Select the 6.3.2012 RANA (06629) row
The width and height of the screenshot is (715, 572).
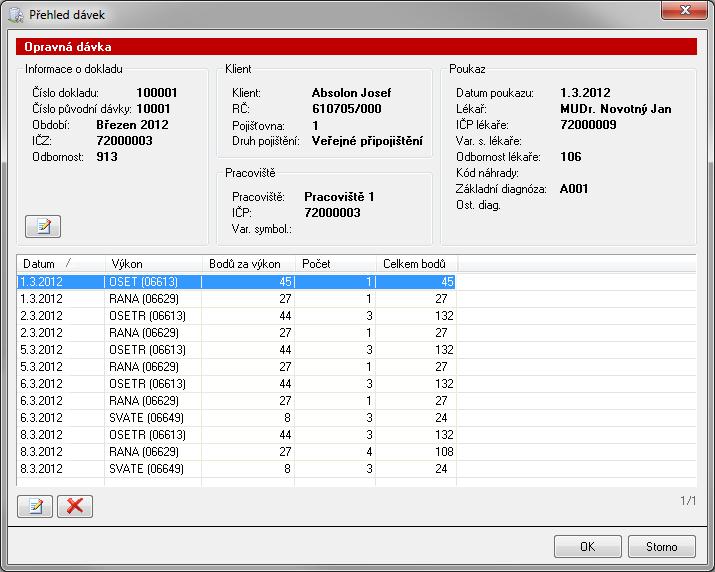pyautogui.click(x=236, y=400)
